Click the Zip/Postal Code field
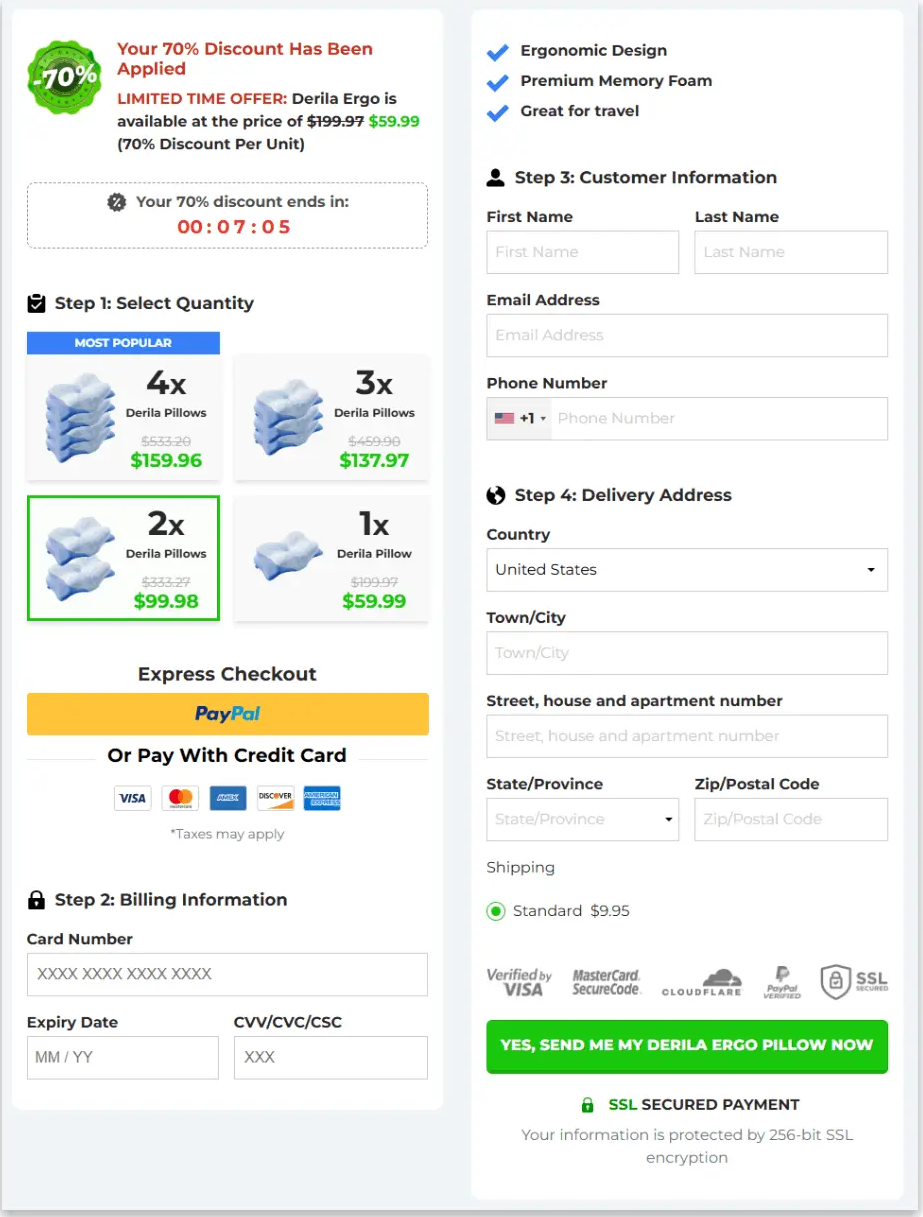 [x=791, y=819]
